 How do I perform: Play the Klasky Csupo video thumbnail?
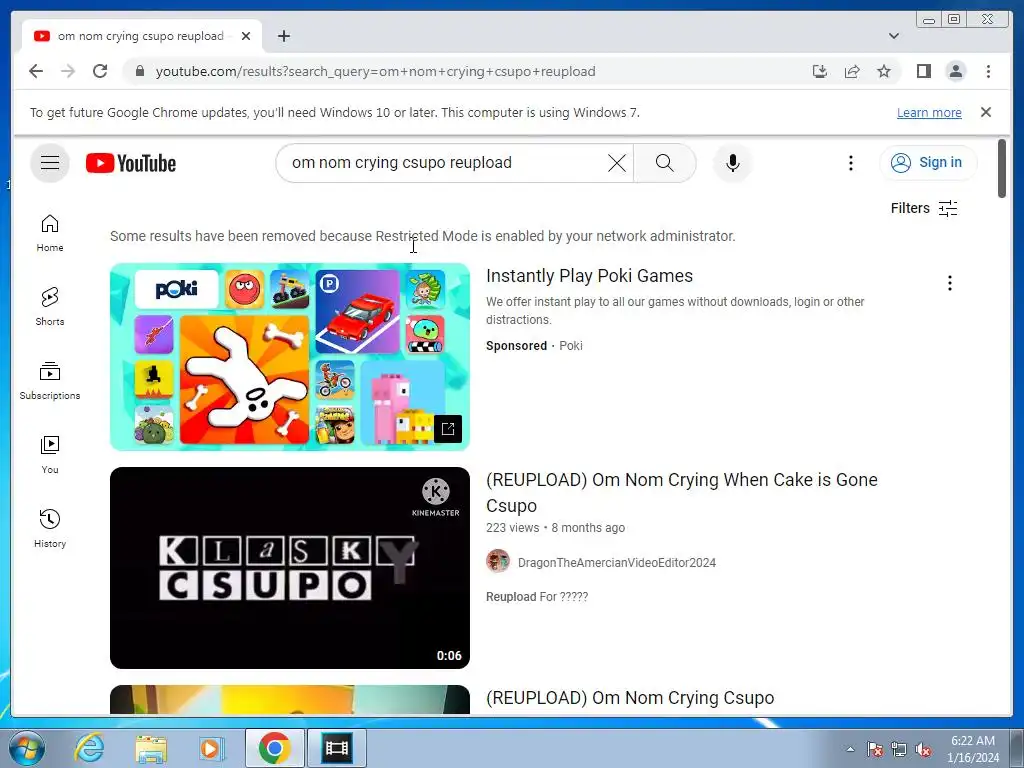tap(290, 568)
